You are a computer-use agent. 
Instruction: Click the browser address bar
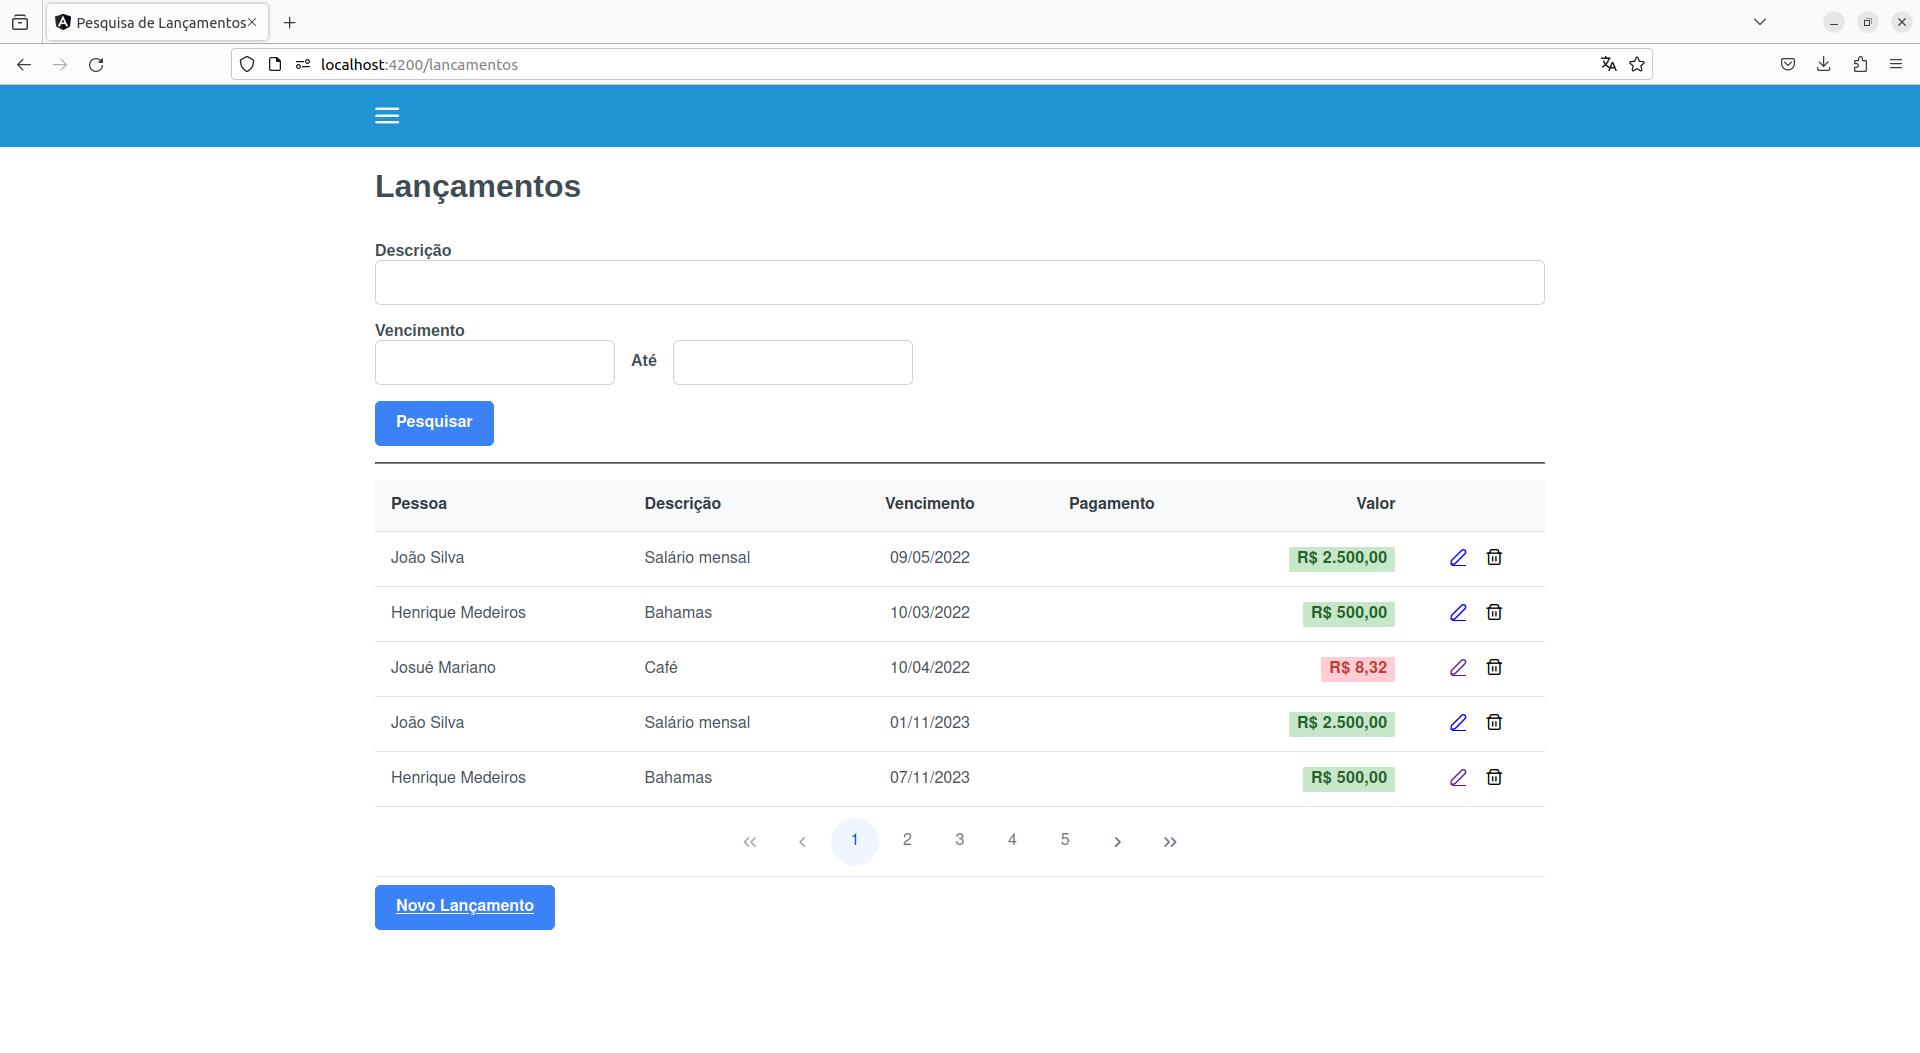940,65
